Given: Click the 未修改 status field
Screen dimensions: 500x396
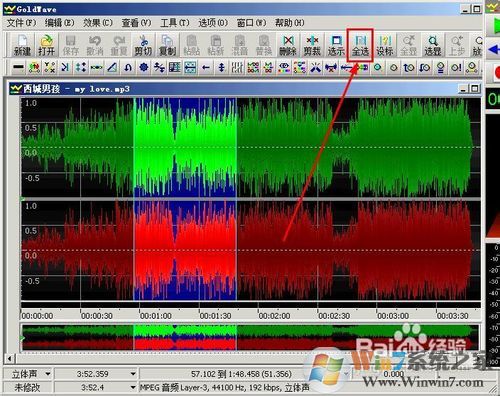Looking at the screenshot, I should pos(27,387).
